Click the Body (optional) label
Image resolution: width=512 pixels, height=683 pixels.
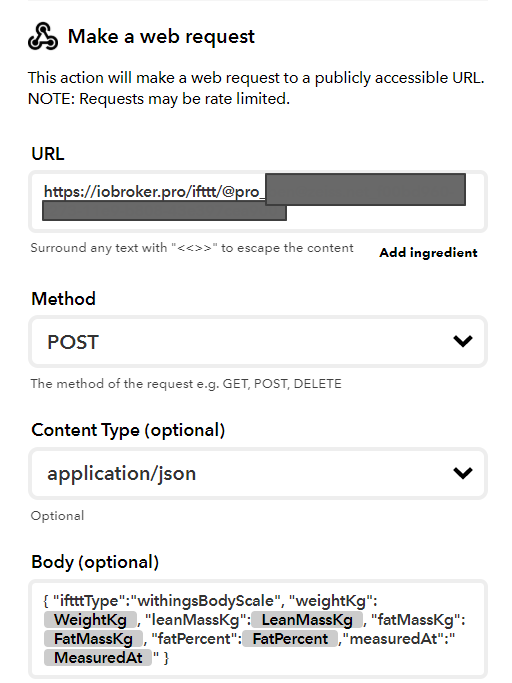pyautogui.click(x=95, y=562)
